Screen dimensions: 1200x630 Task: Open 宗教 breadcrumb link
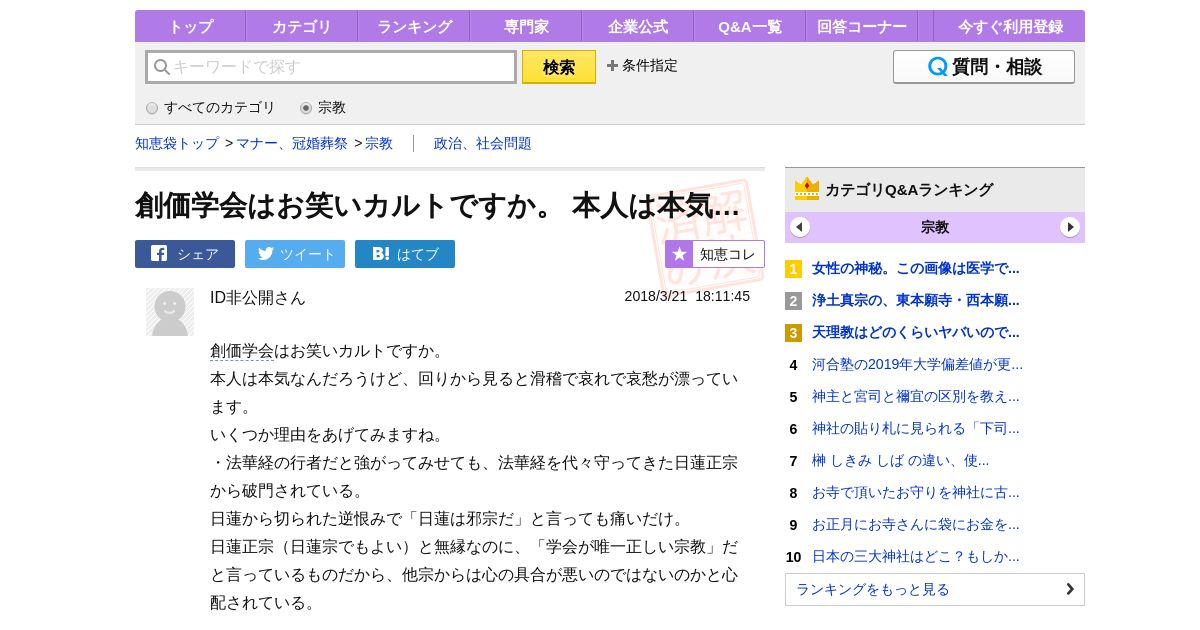click(379, 144)
